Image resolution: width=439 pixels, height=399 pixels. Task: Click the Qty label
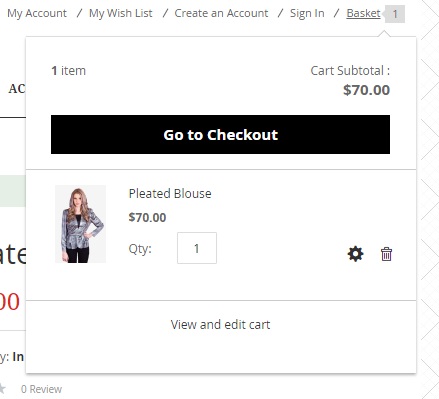coord(140,249)
